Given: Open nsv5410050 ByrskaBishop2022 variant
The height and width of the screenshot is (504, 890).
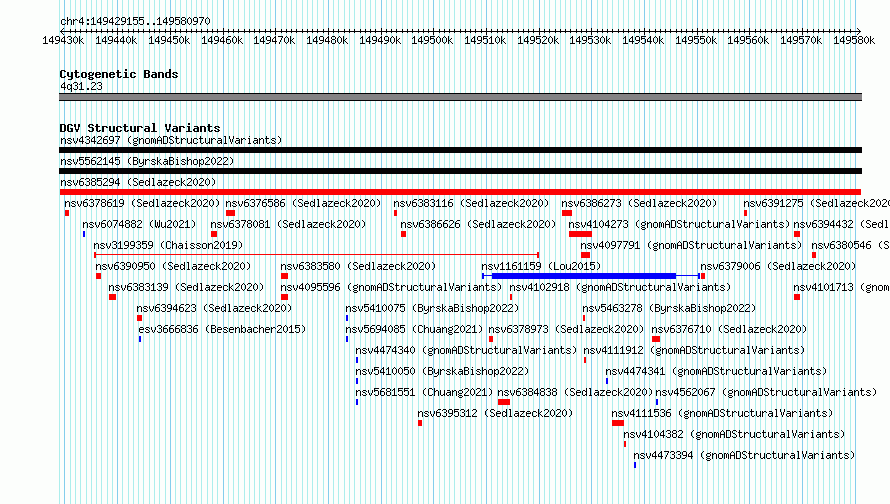Looking at the screenshot, I should coord(442,371).
